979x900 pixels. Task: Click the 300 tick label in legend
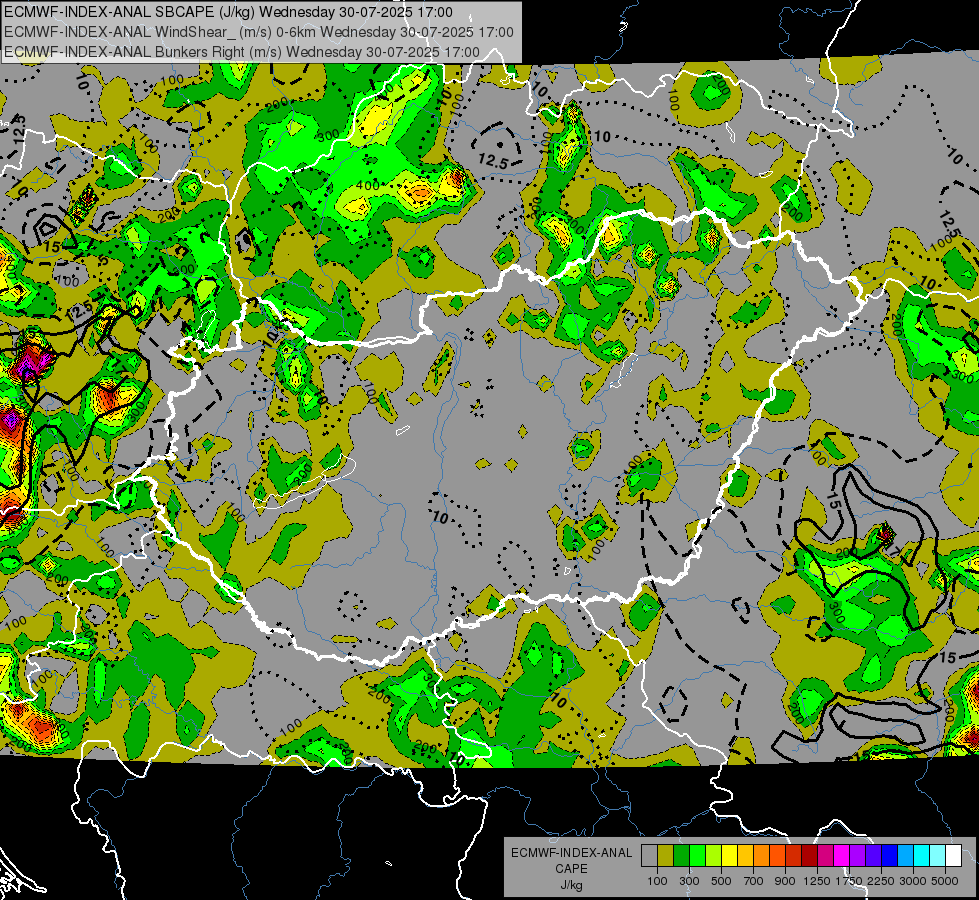[x=689, y=881]
